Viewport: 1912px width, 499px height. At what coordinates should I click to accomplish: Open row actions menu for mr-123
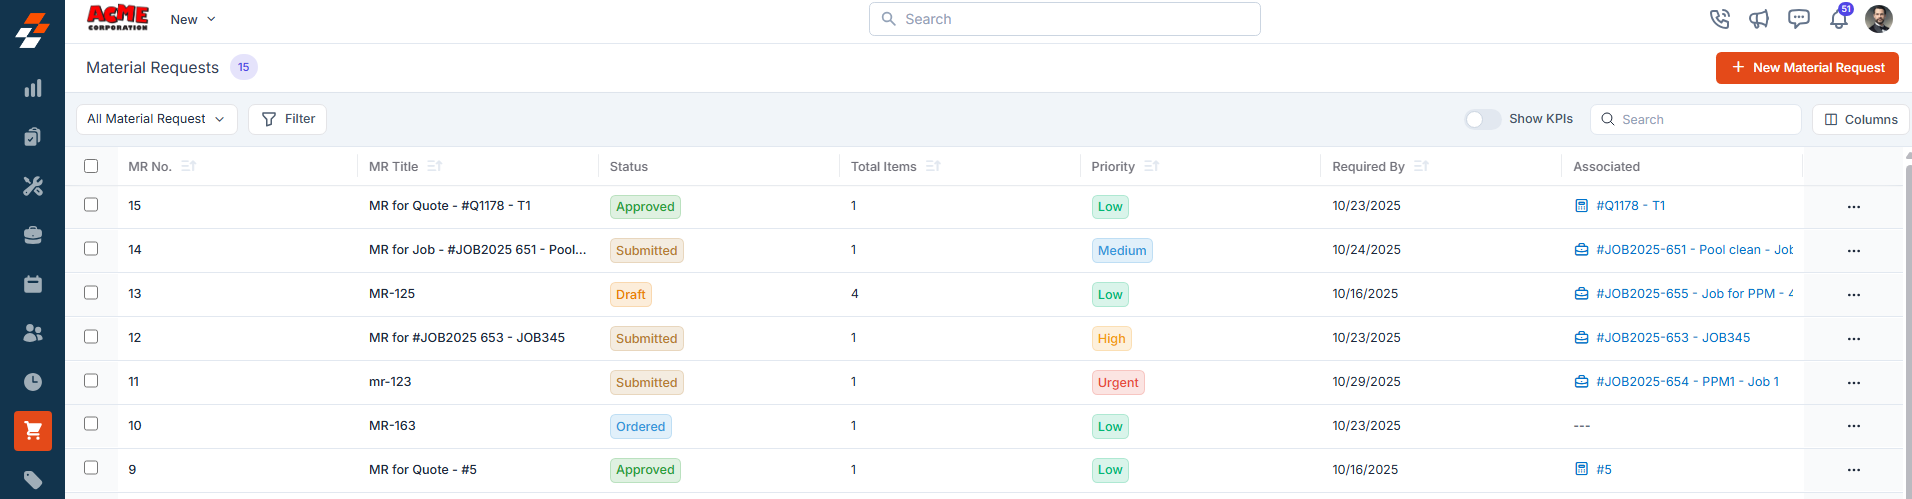tap(1854, 383)
